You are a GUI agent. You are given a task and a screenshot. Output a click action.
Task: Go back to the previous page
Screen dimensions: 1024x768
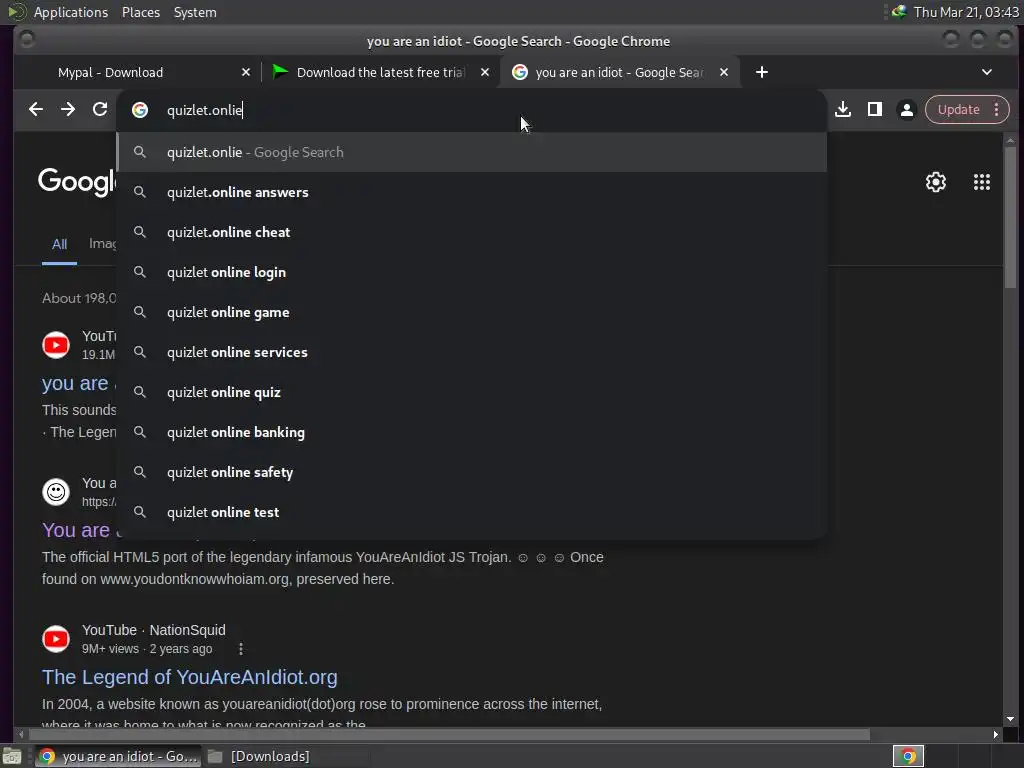36,110
